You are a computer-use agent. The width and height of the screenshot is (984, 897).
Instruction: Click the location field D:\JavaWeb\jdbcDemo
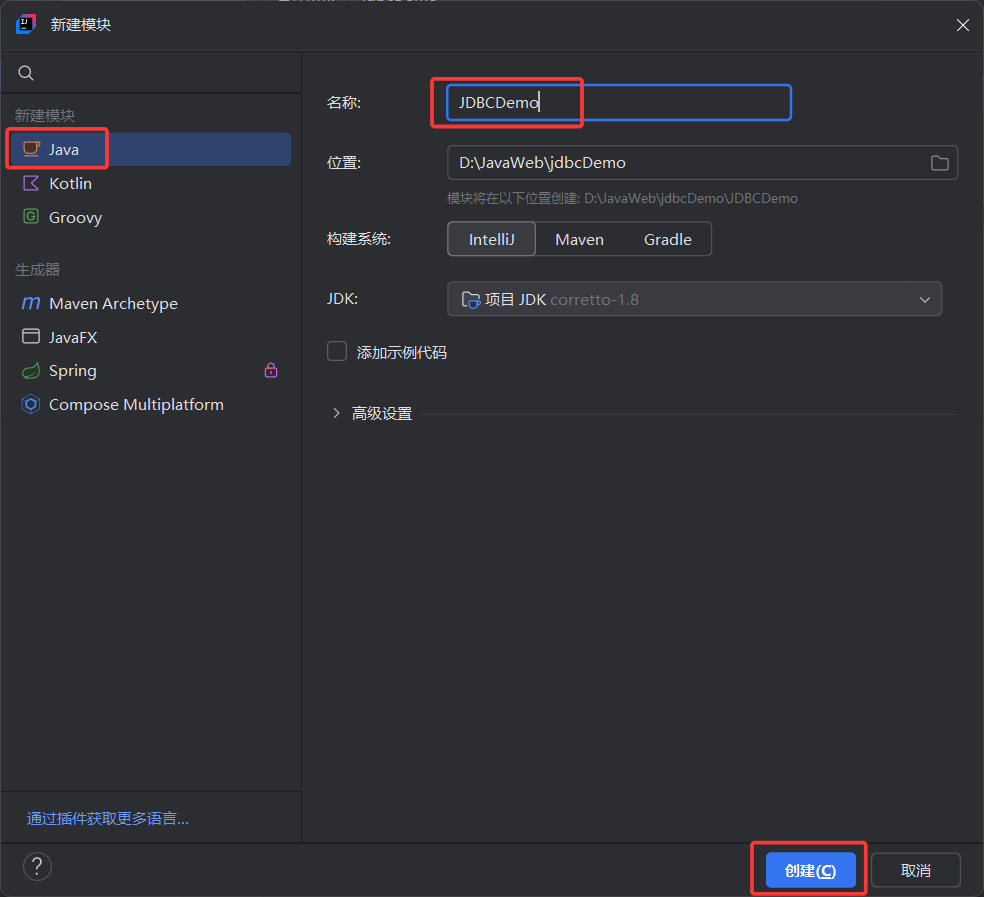702,163
